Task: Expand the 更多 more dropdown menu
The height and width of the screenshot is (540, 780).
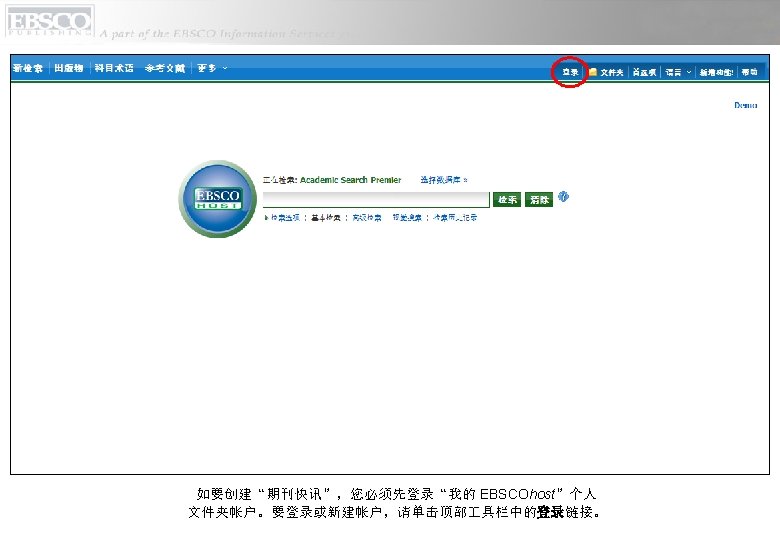Action: [x=212, y=68]
